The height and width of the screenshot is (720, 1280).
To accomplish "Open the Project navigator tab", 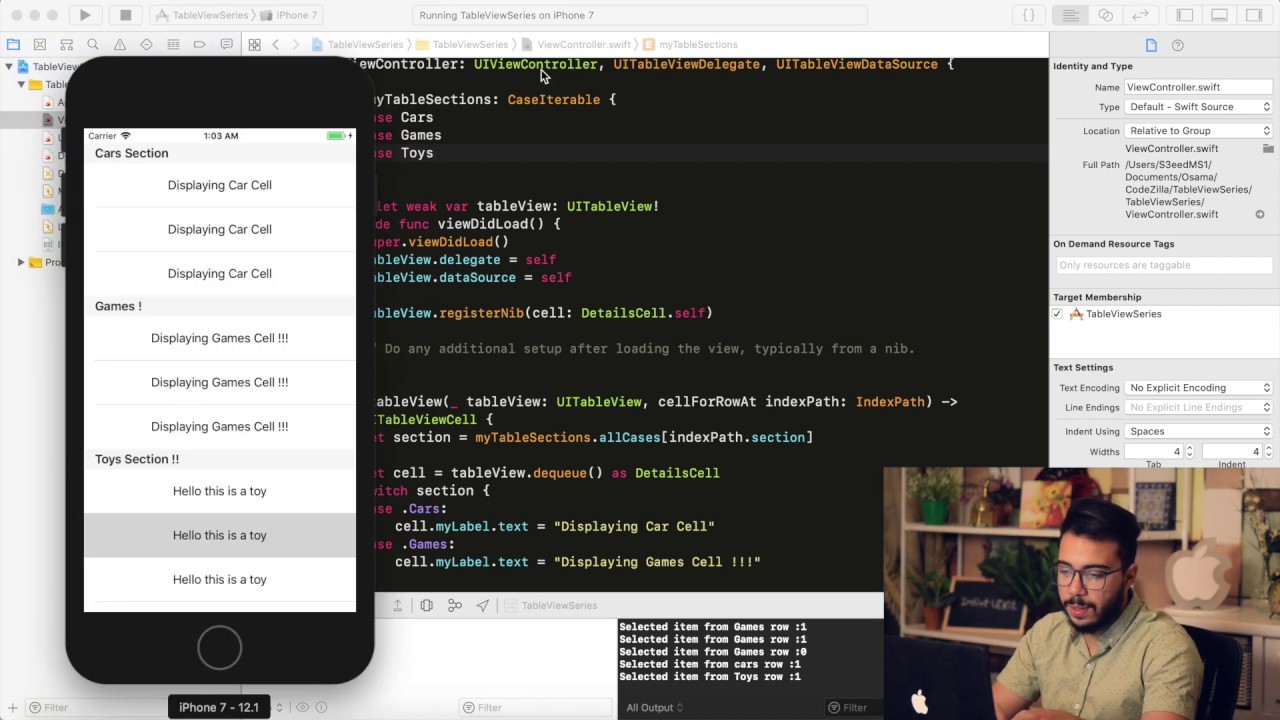I will coord(13,44).
